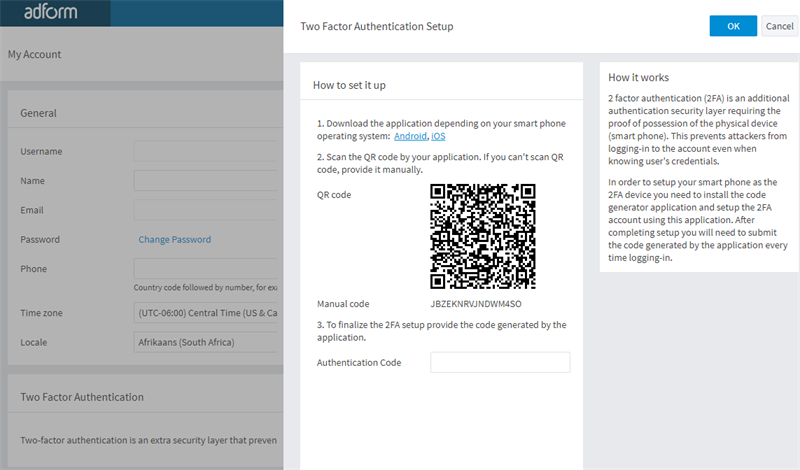Click the How it works heading

click(638, 78)
